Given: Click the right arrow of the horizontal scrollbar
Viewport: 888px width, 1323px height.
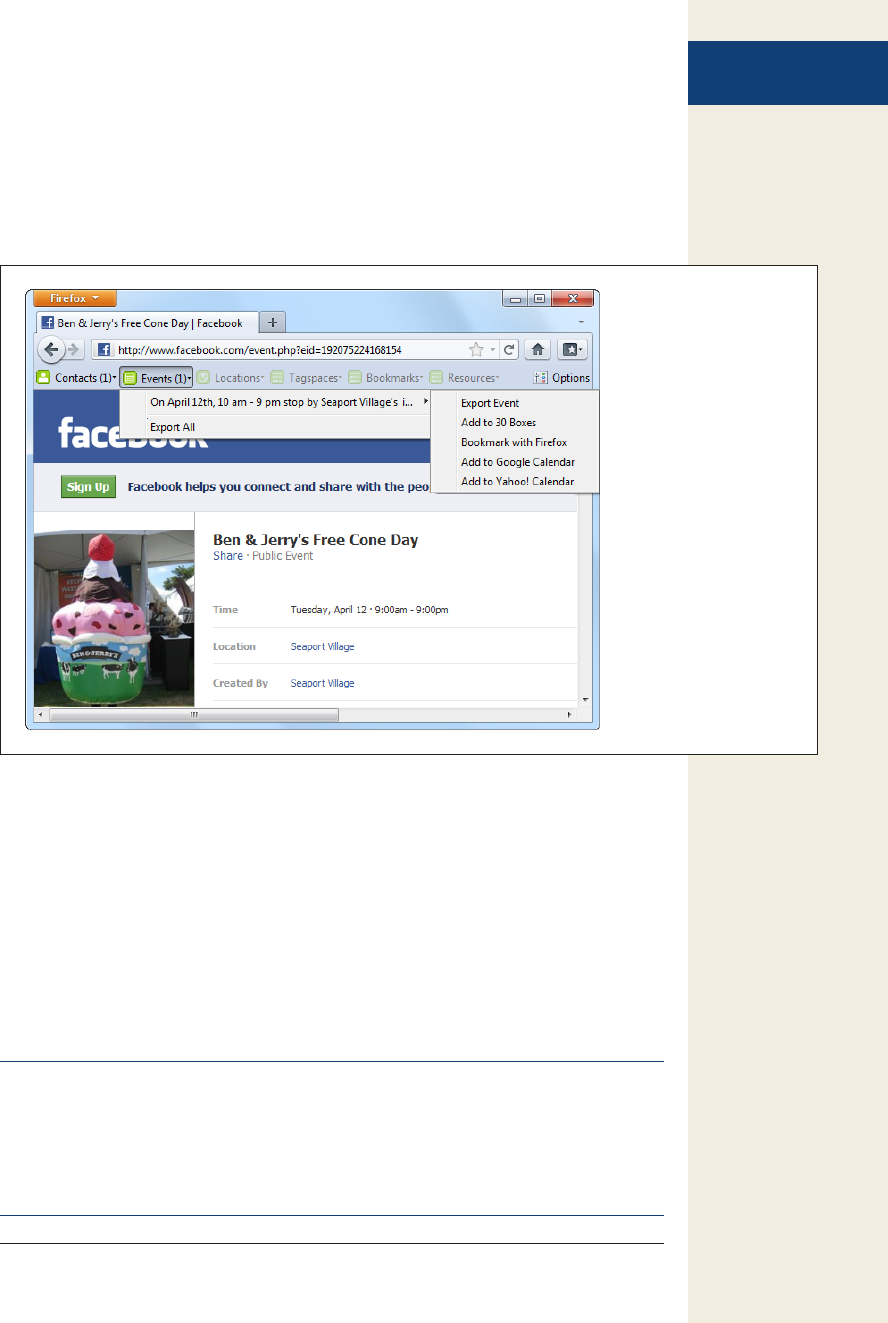Looking at the screenshot, I should click(571, 715).
